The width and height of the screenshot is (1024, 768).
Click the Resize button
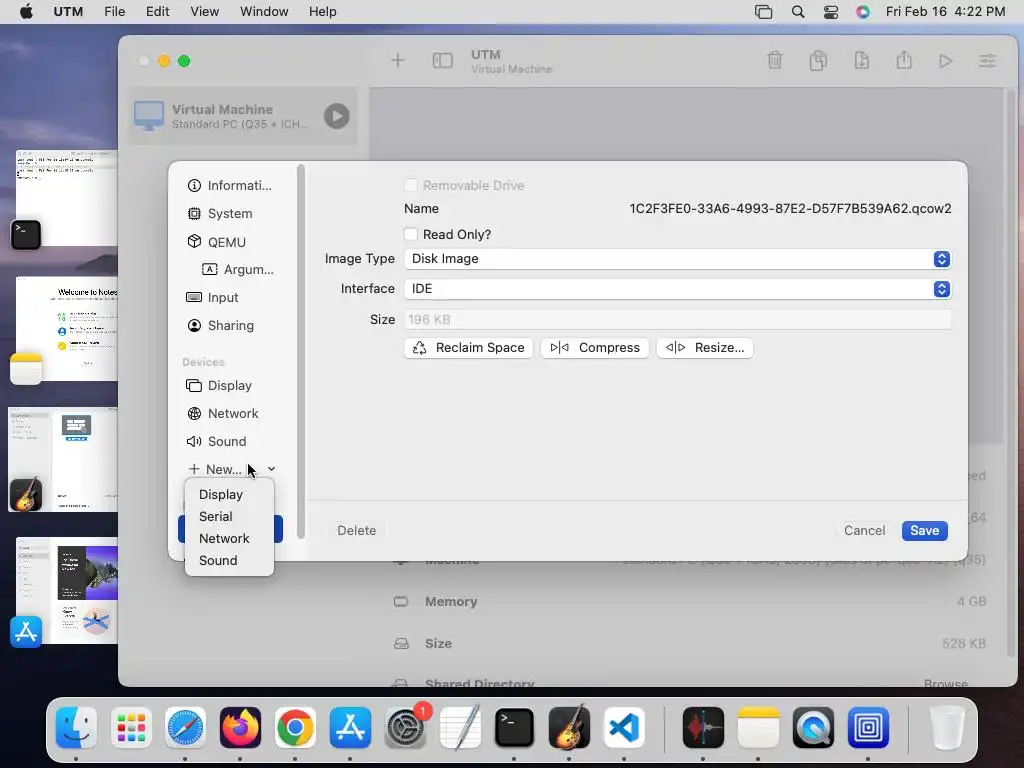click(705, 347)
